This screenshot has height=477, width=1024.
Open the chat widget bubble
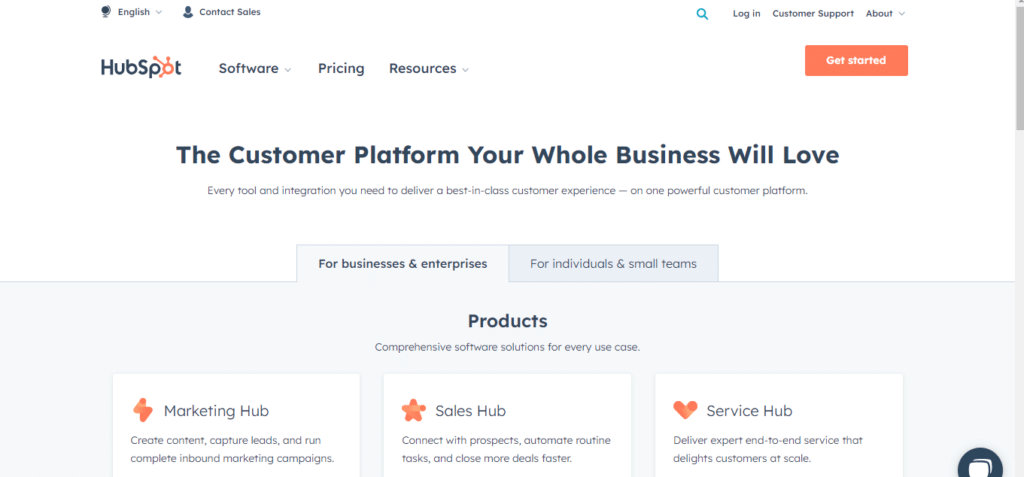(980, 464)
